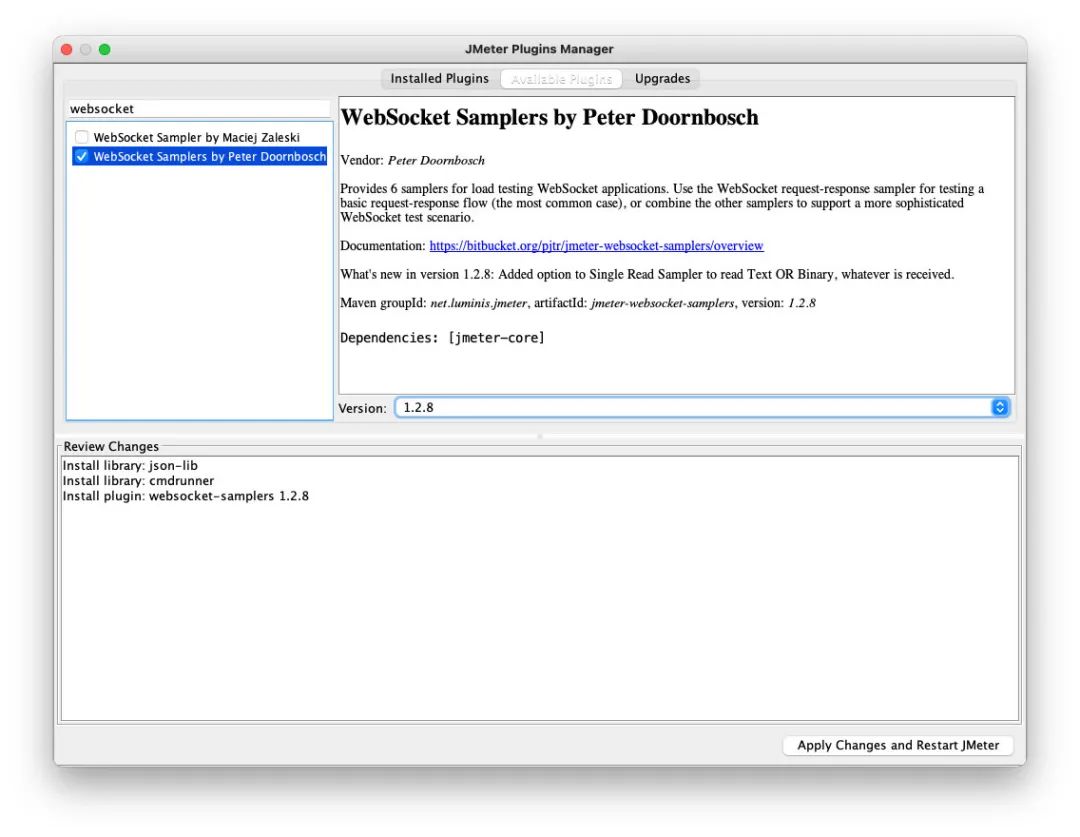Click 'Install plugin: websocket-samplers 1.2.8' line
Image resolution: width=1080 pixels, height=837 pixels.
point(186,496)
